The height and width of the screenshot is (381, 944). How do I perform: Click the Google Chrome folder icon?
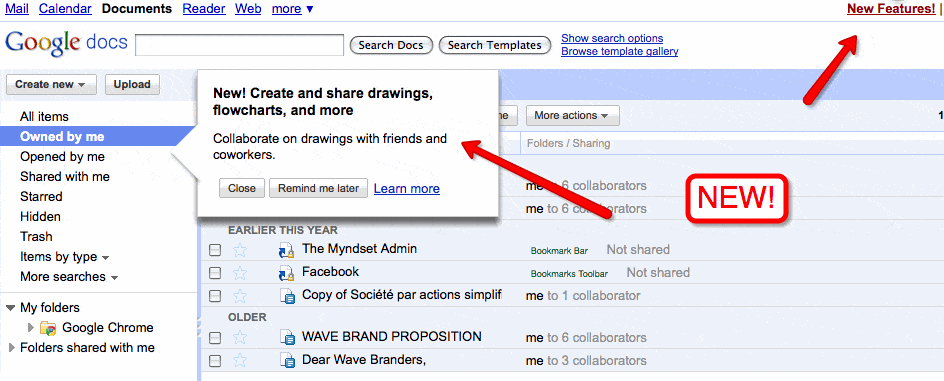(x=48, y=328)
